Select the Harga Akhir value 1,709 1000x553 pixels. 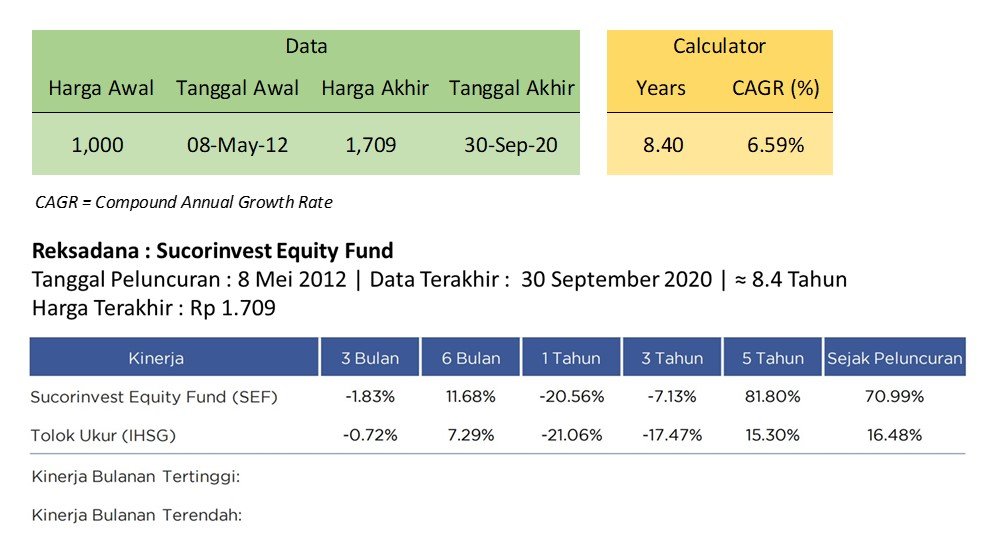[371, 145]
